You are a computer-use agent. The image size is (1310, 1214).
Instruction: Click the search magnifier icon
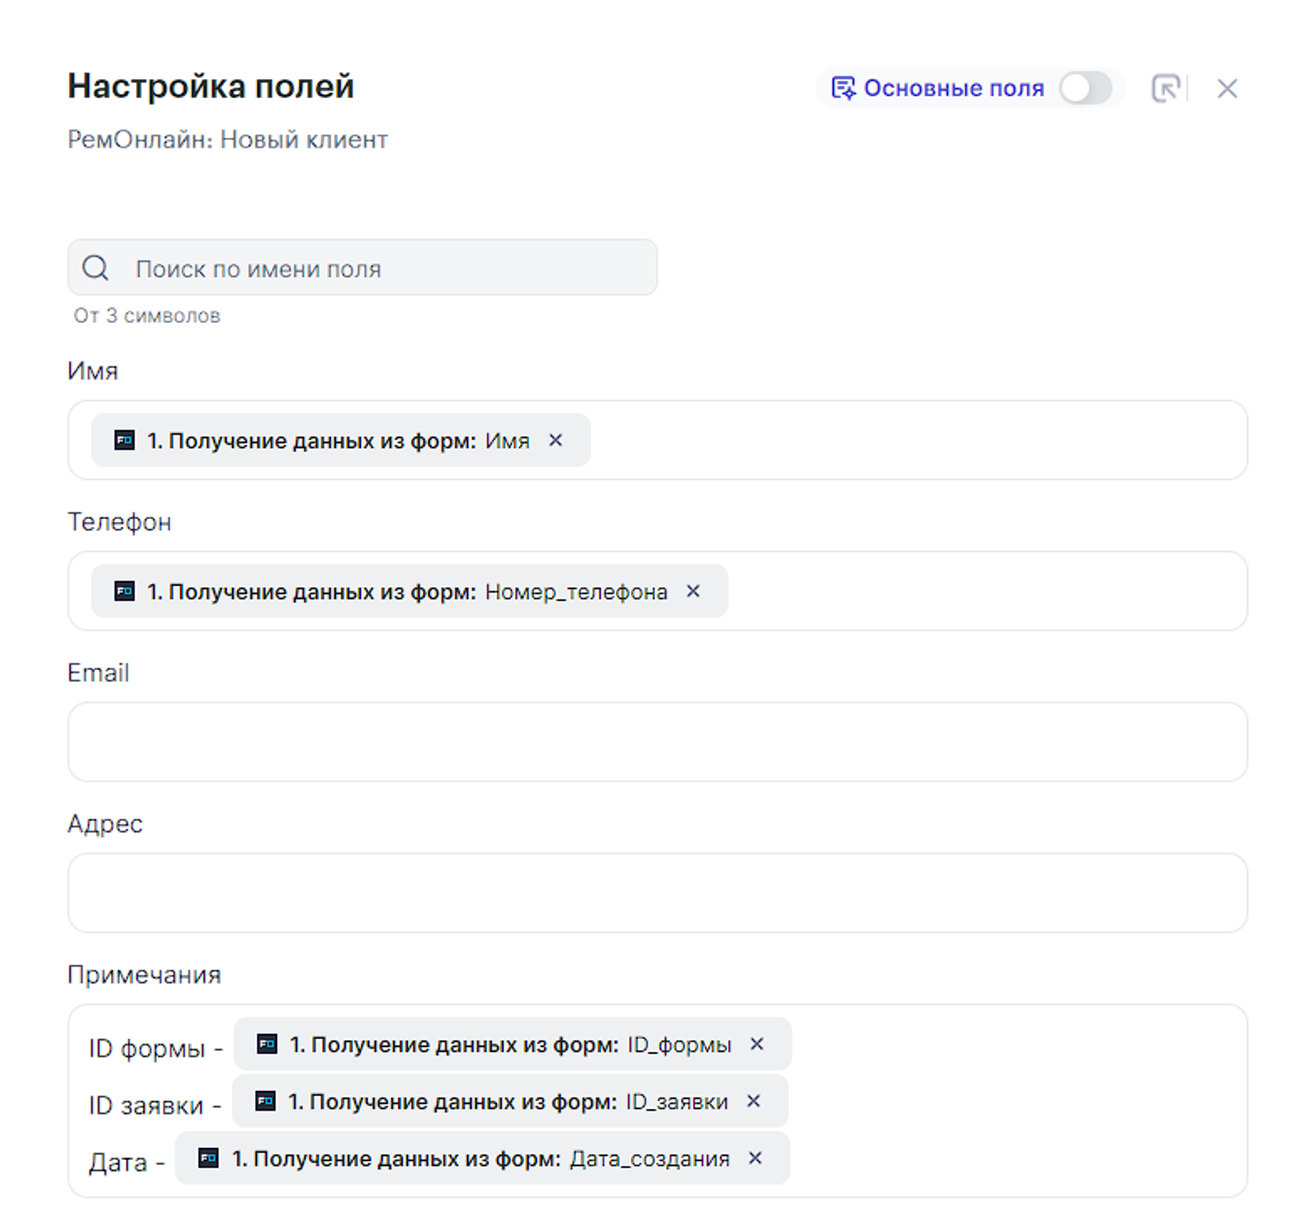[96, 268]
